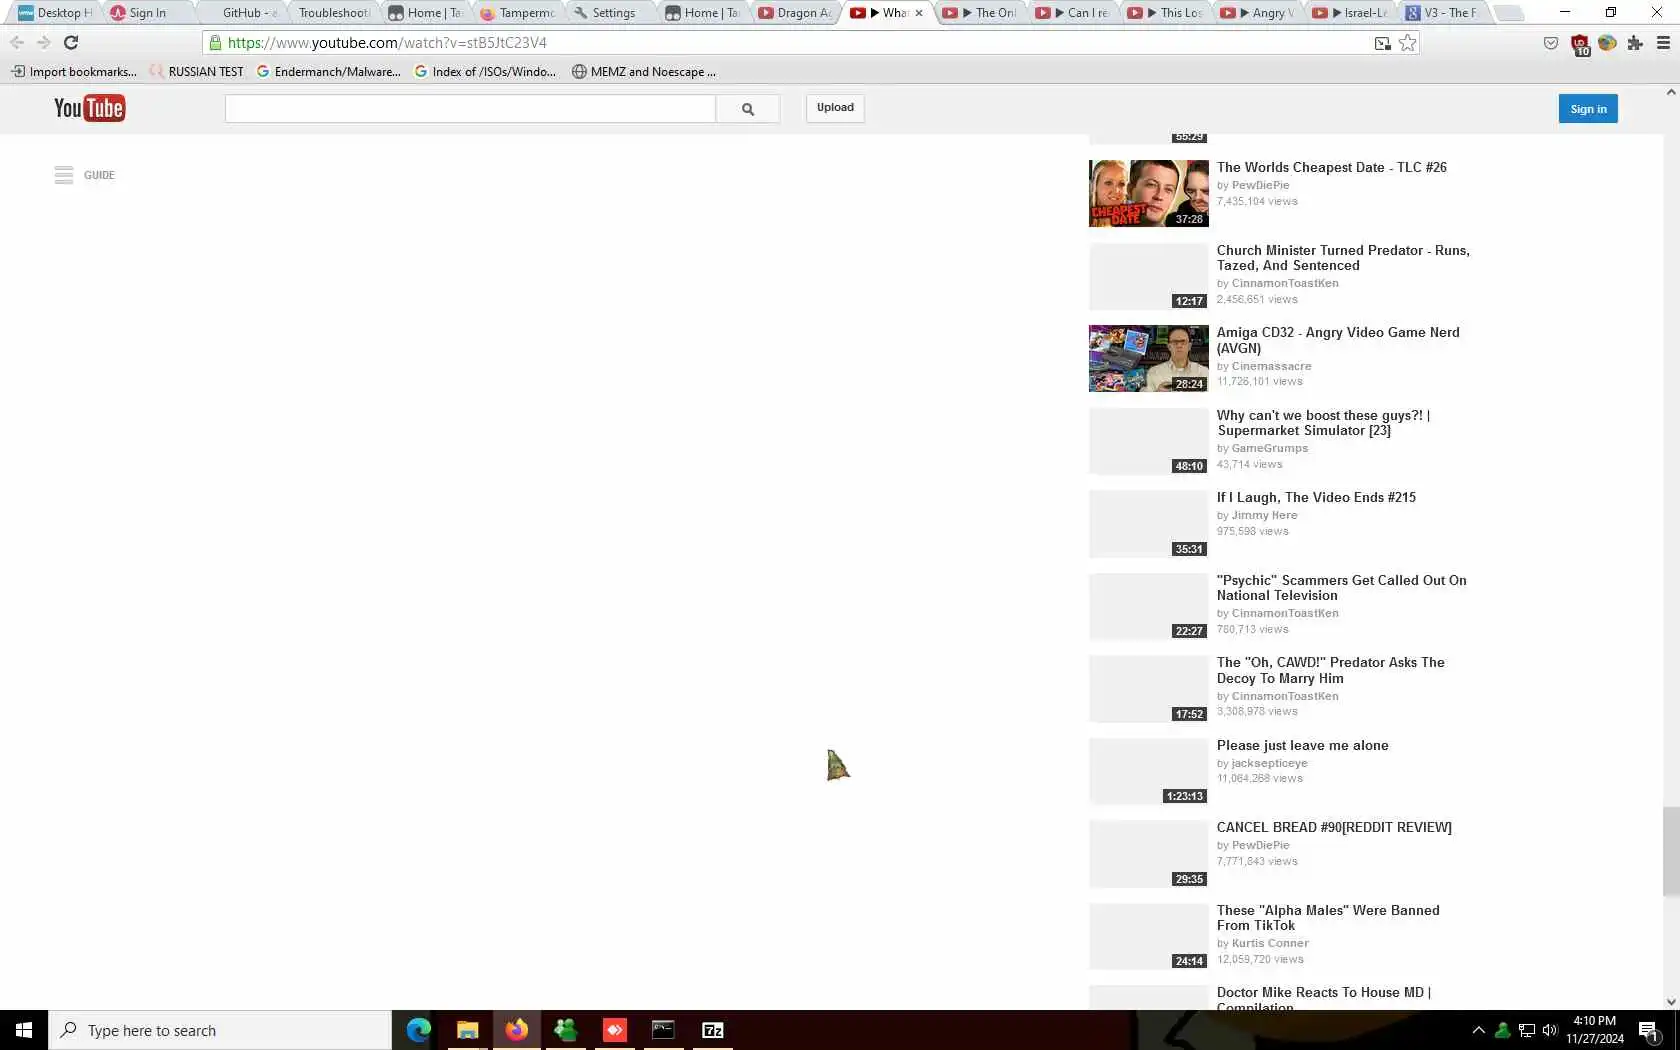1680x1050 pixels.
Task: Open the 7-Zip icon in taskbar
Action: click(x=713, y=1030)
